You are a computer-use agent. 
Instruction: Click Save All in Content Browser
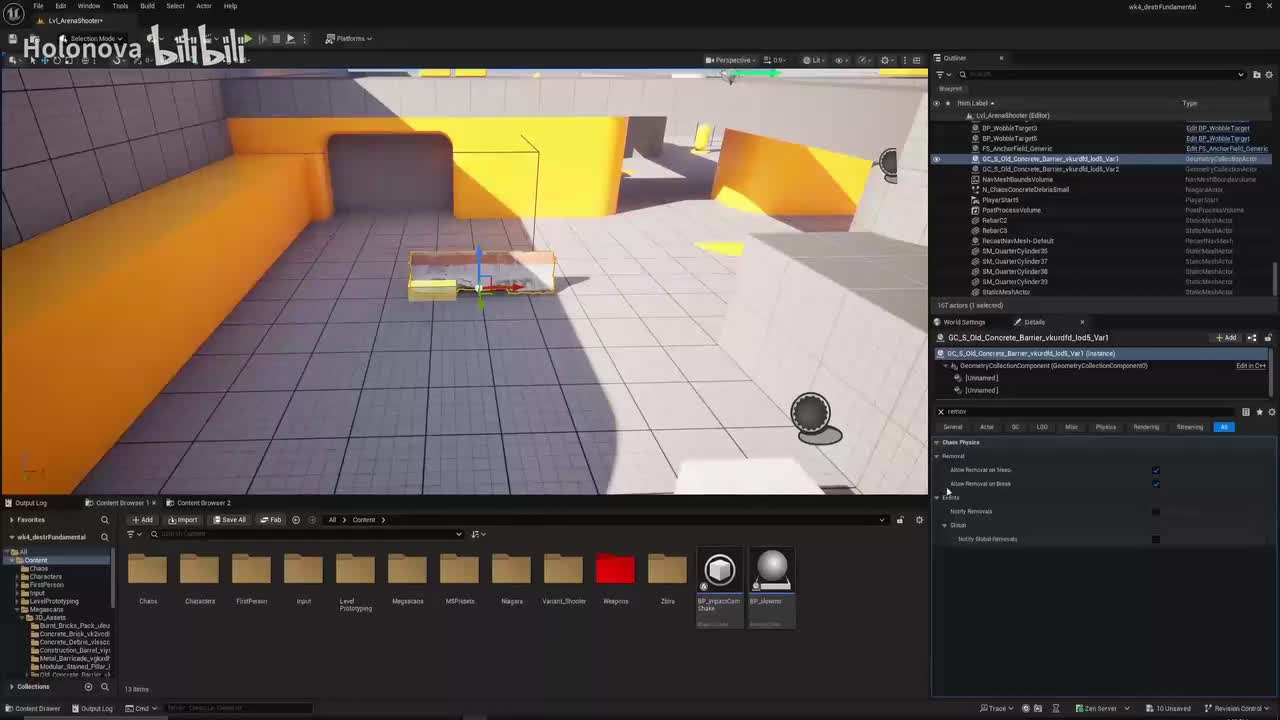[x=229, y=520]
